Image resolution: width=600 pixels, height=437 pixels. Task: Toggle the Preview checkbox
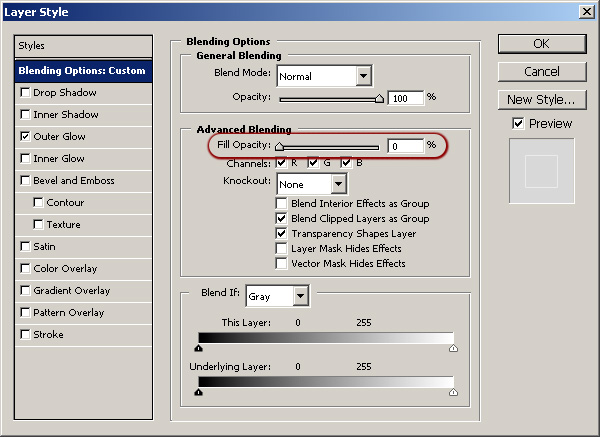(x=518, y=123)
